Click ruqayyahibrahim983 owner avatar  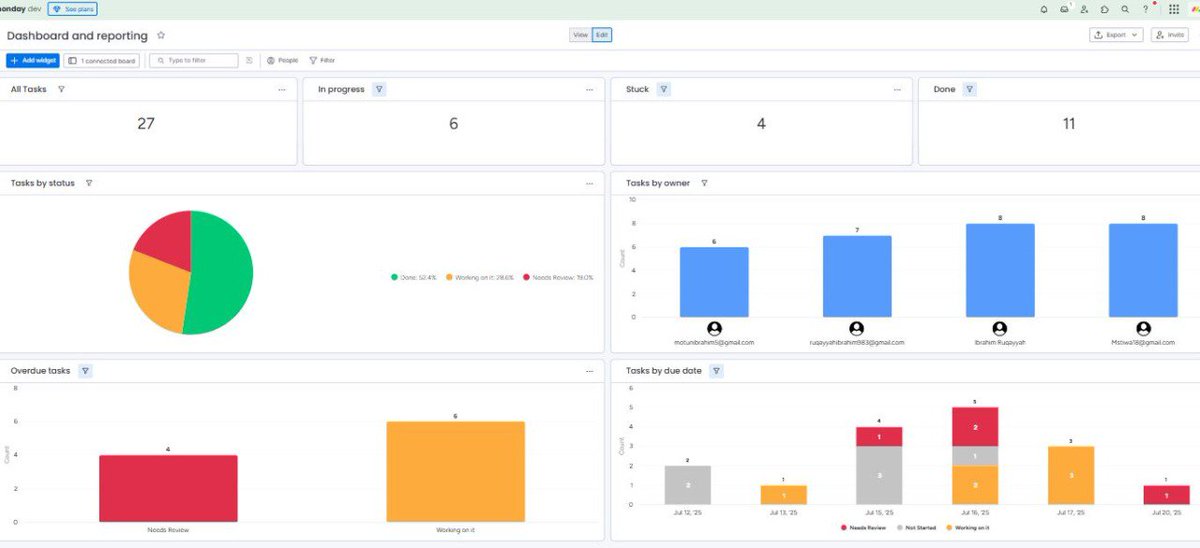point(857,328)
